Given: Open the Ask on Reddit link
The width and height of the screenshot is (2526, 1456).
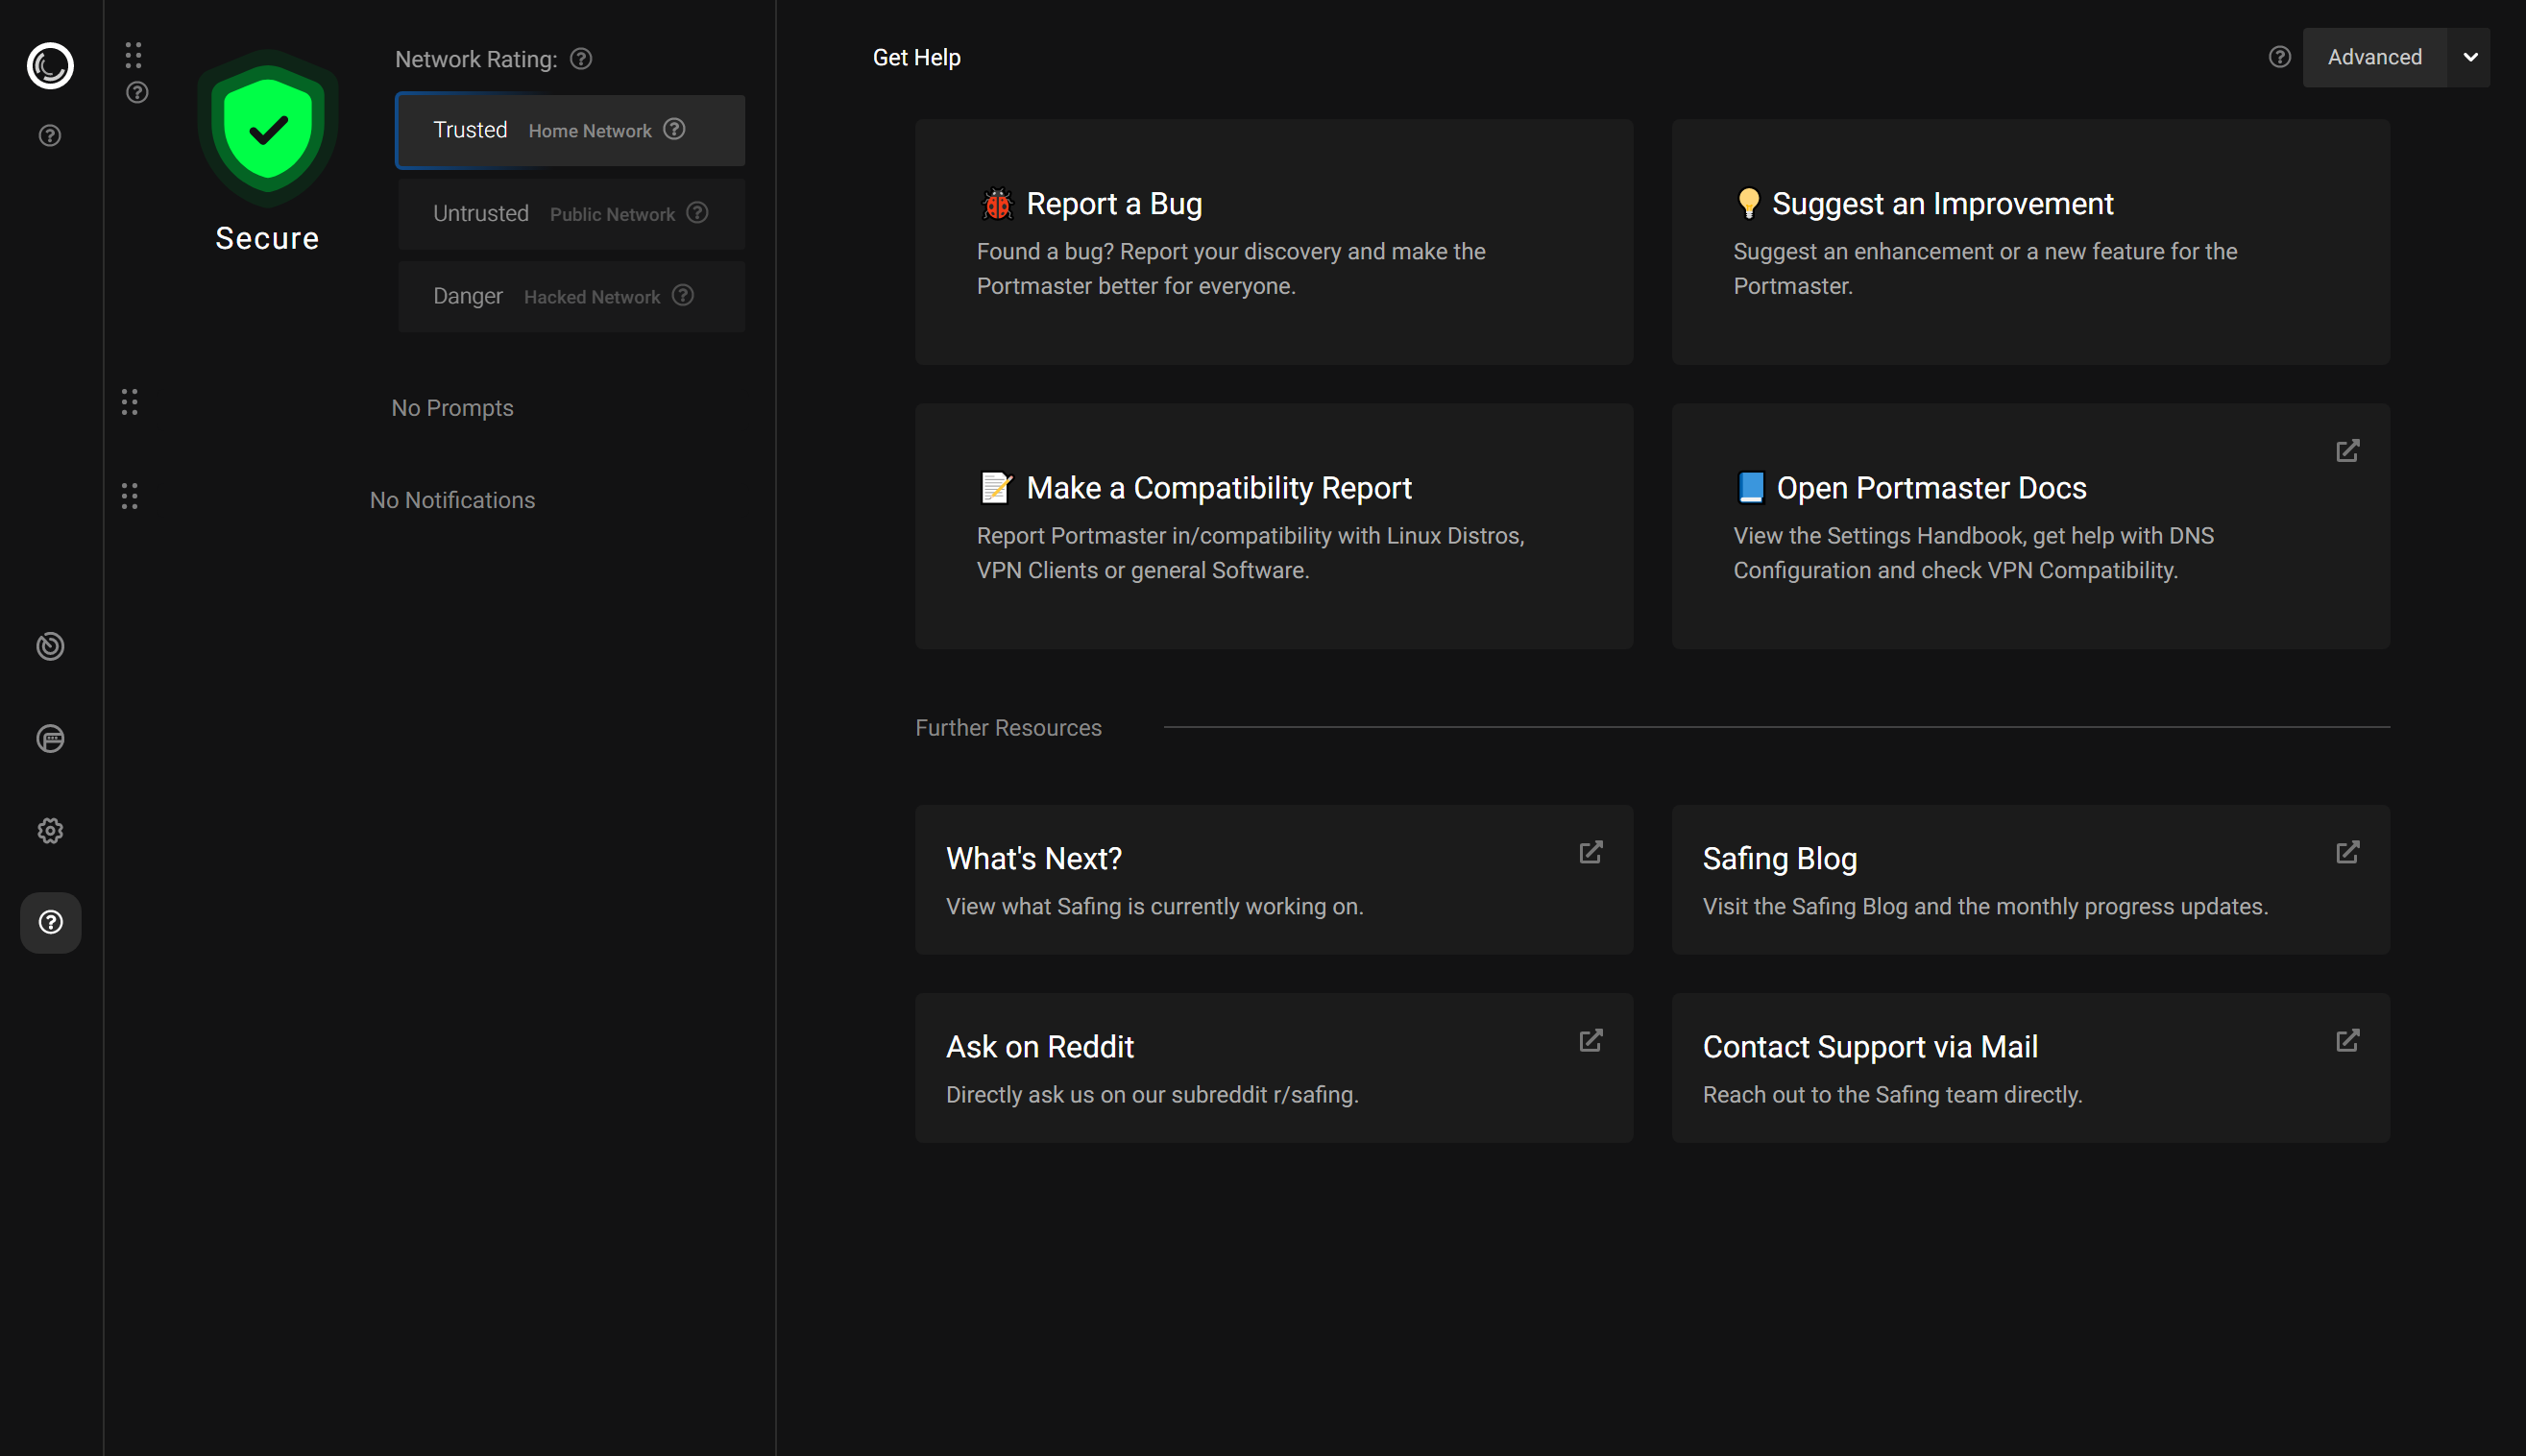Looking at the screenshot, I should pyautogui.click(x=1273, y=1068).
